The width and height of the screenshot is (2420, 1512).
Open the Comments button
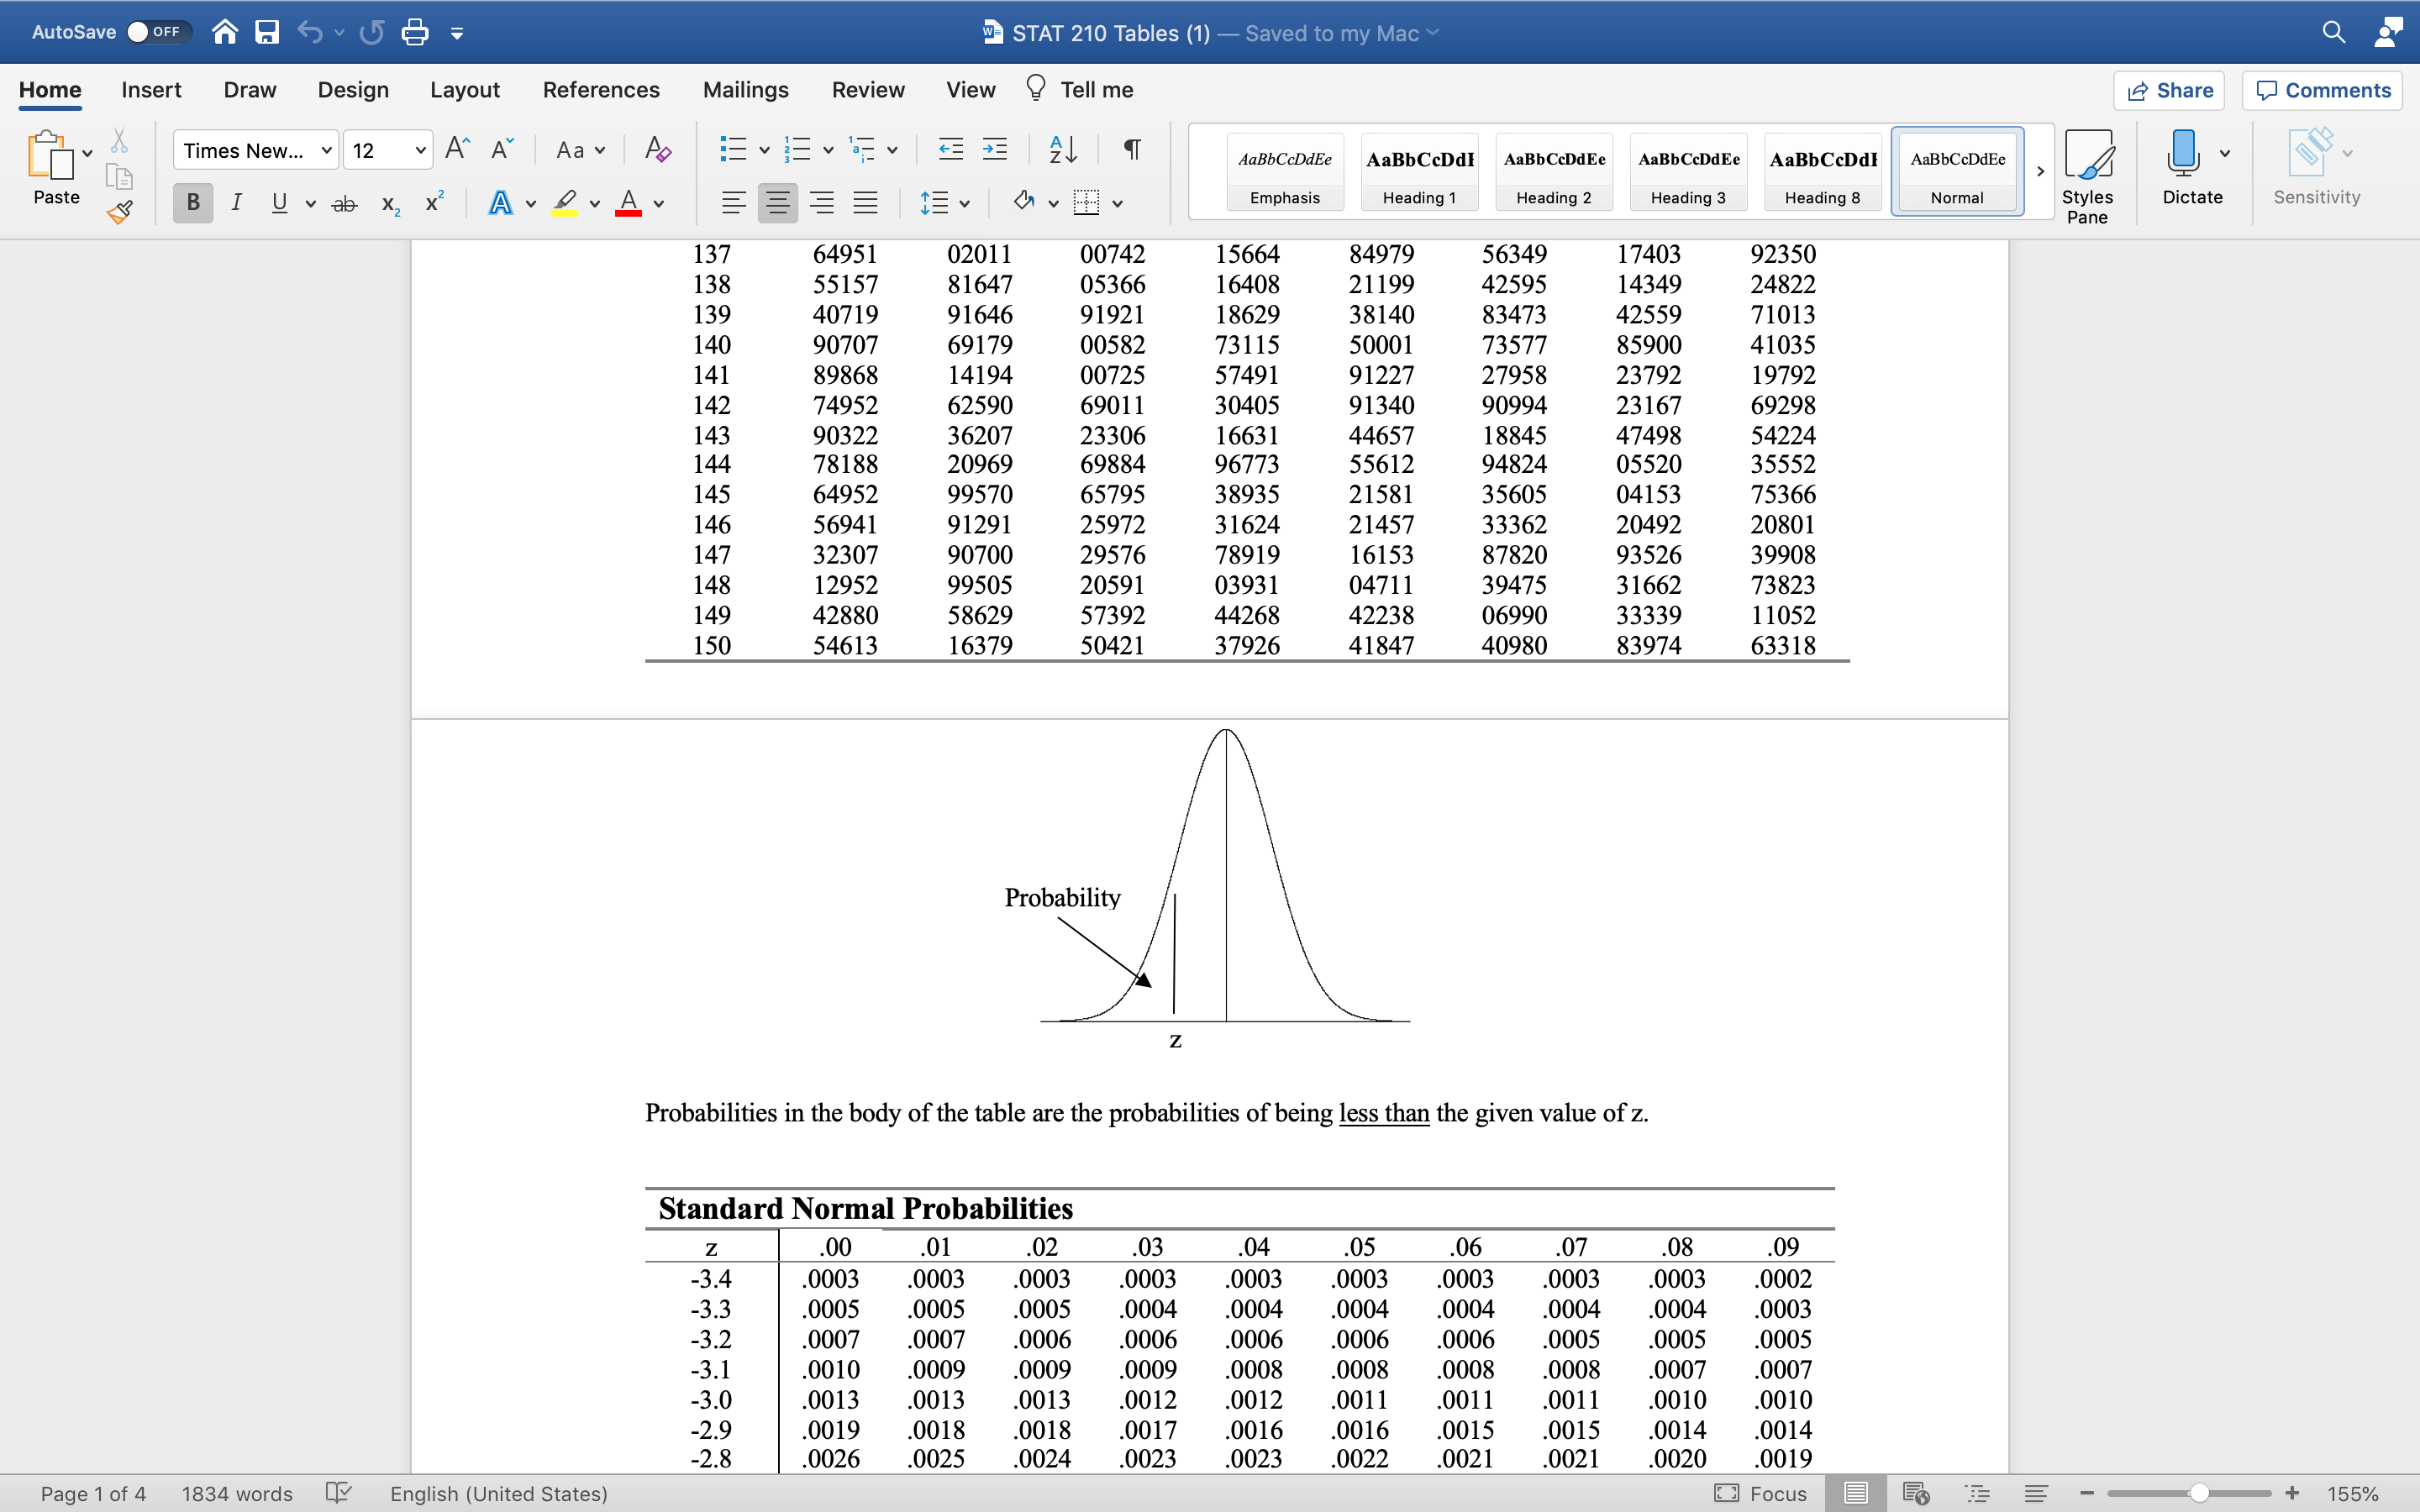tap(2322, 90)
